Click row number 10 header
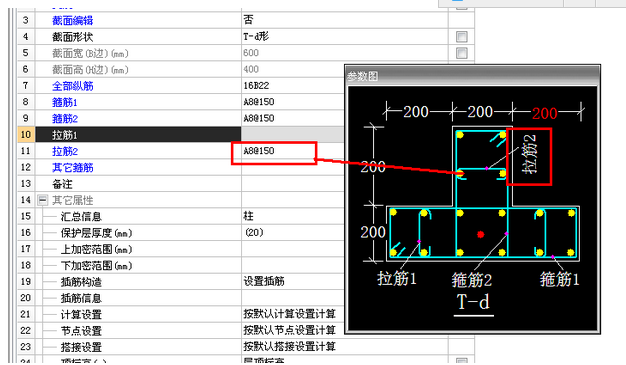Viewport: 626px width, 365px height. click(26, 135)
